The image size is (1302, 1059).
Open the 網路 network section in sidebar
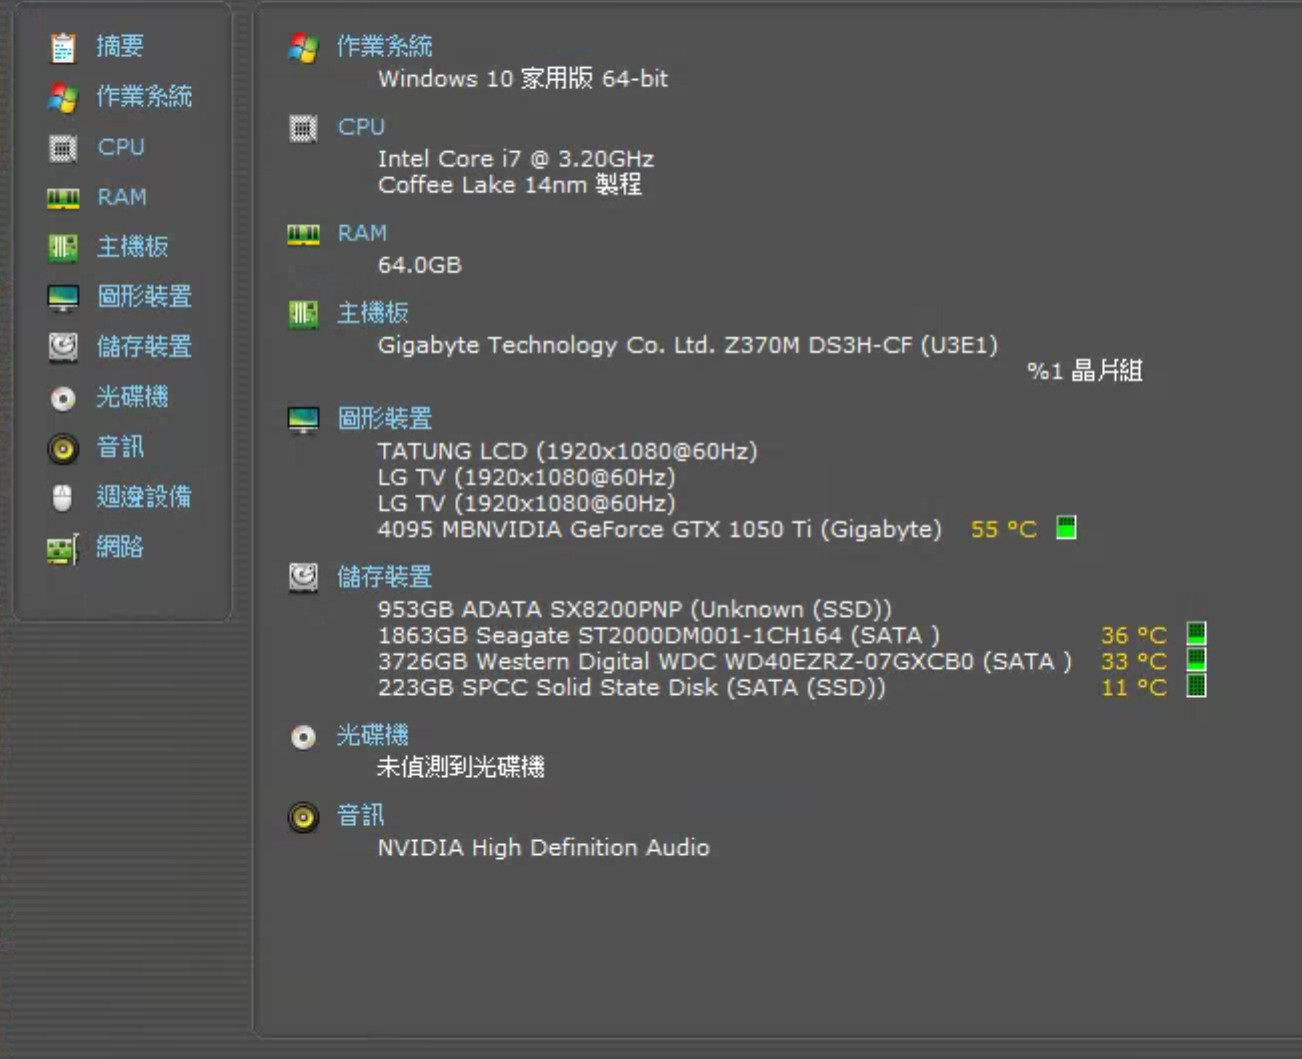click(x=119, y=547)
